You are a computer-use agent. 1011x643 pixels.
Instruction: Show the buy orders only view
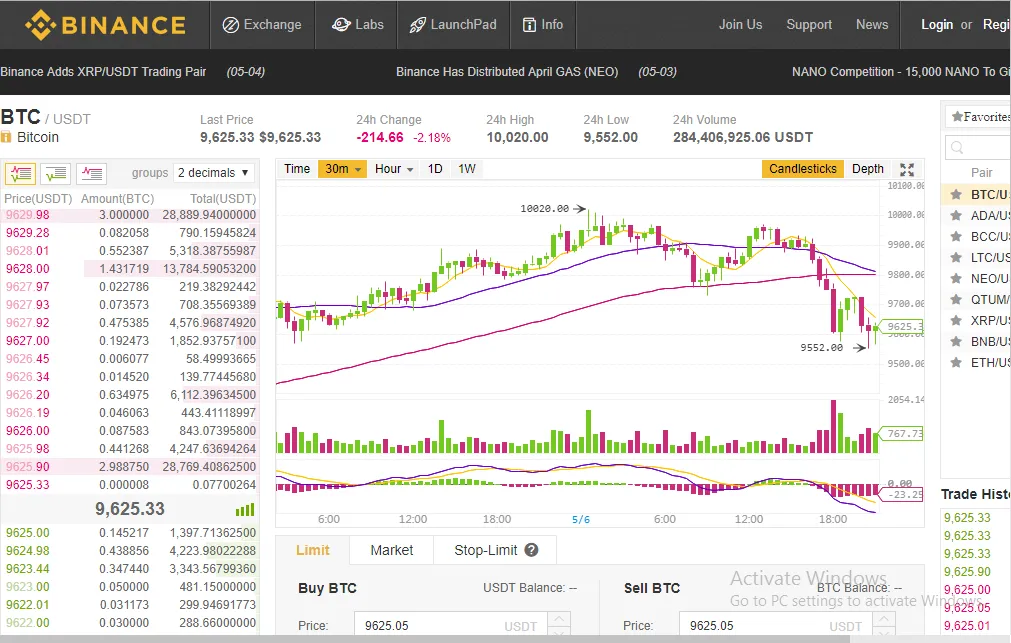pyautogui.click(x=56, y=173)
